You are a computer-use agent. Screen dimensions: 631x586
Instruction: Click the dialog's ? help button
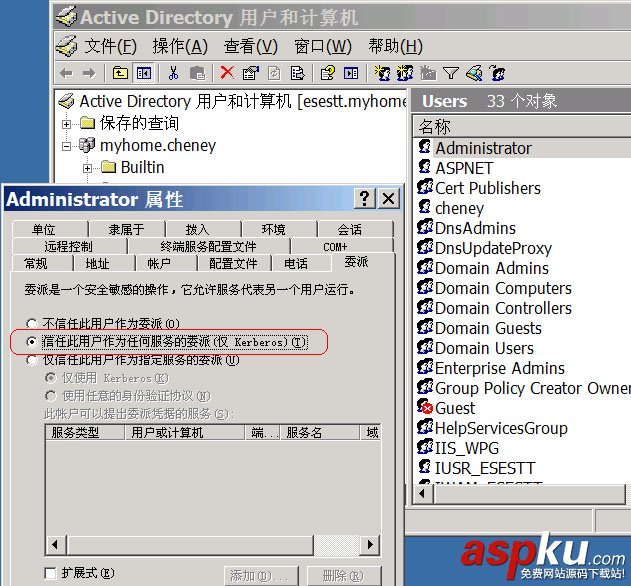(365, 198)
